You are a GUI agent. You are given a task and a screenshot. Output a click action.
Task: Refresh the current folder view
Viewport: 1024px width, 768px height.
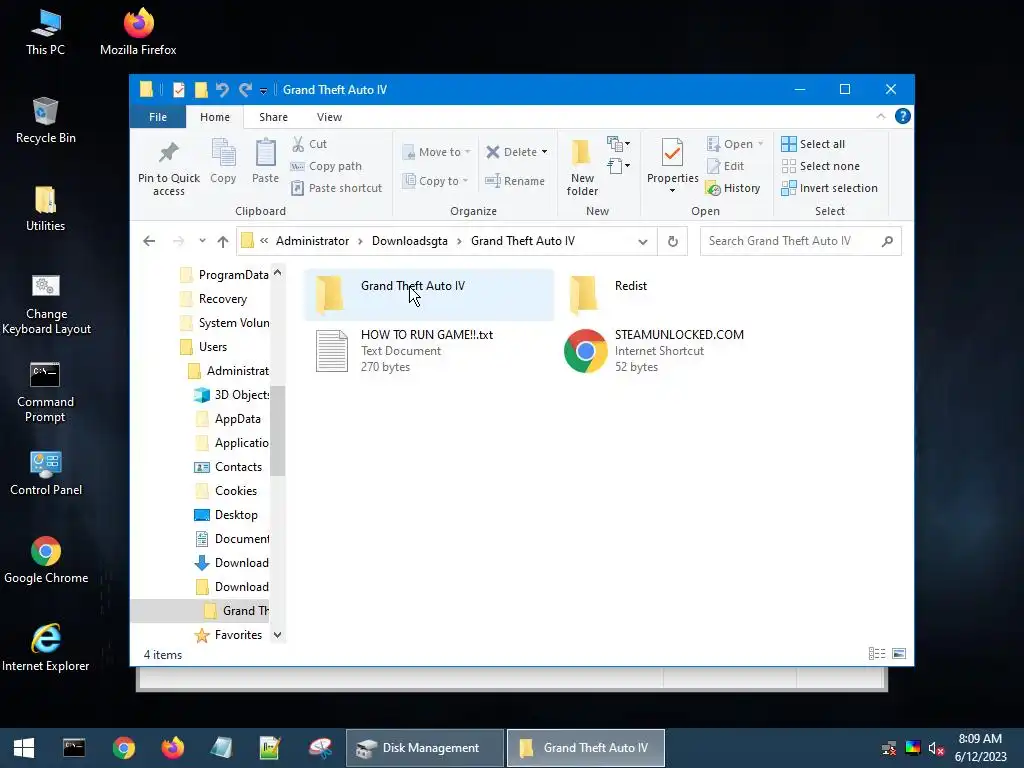[673, 242]
